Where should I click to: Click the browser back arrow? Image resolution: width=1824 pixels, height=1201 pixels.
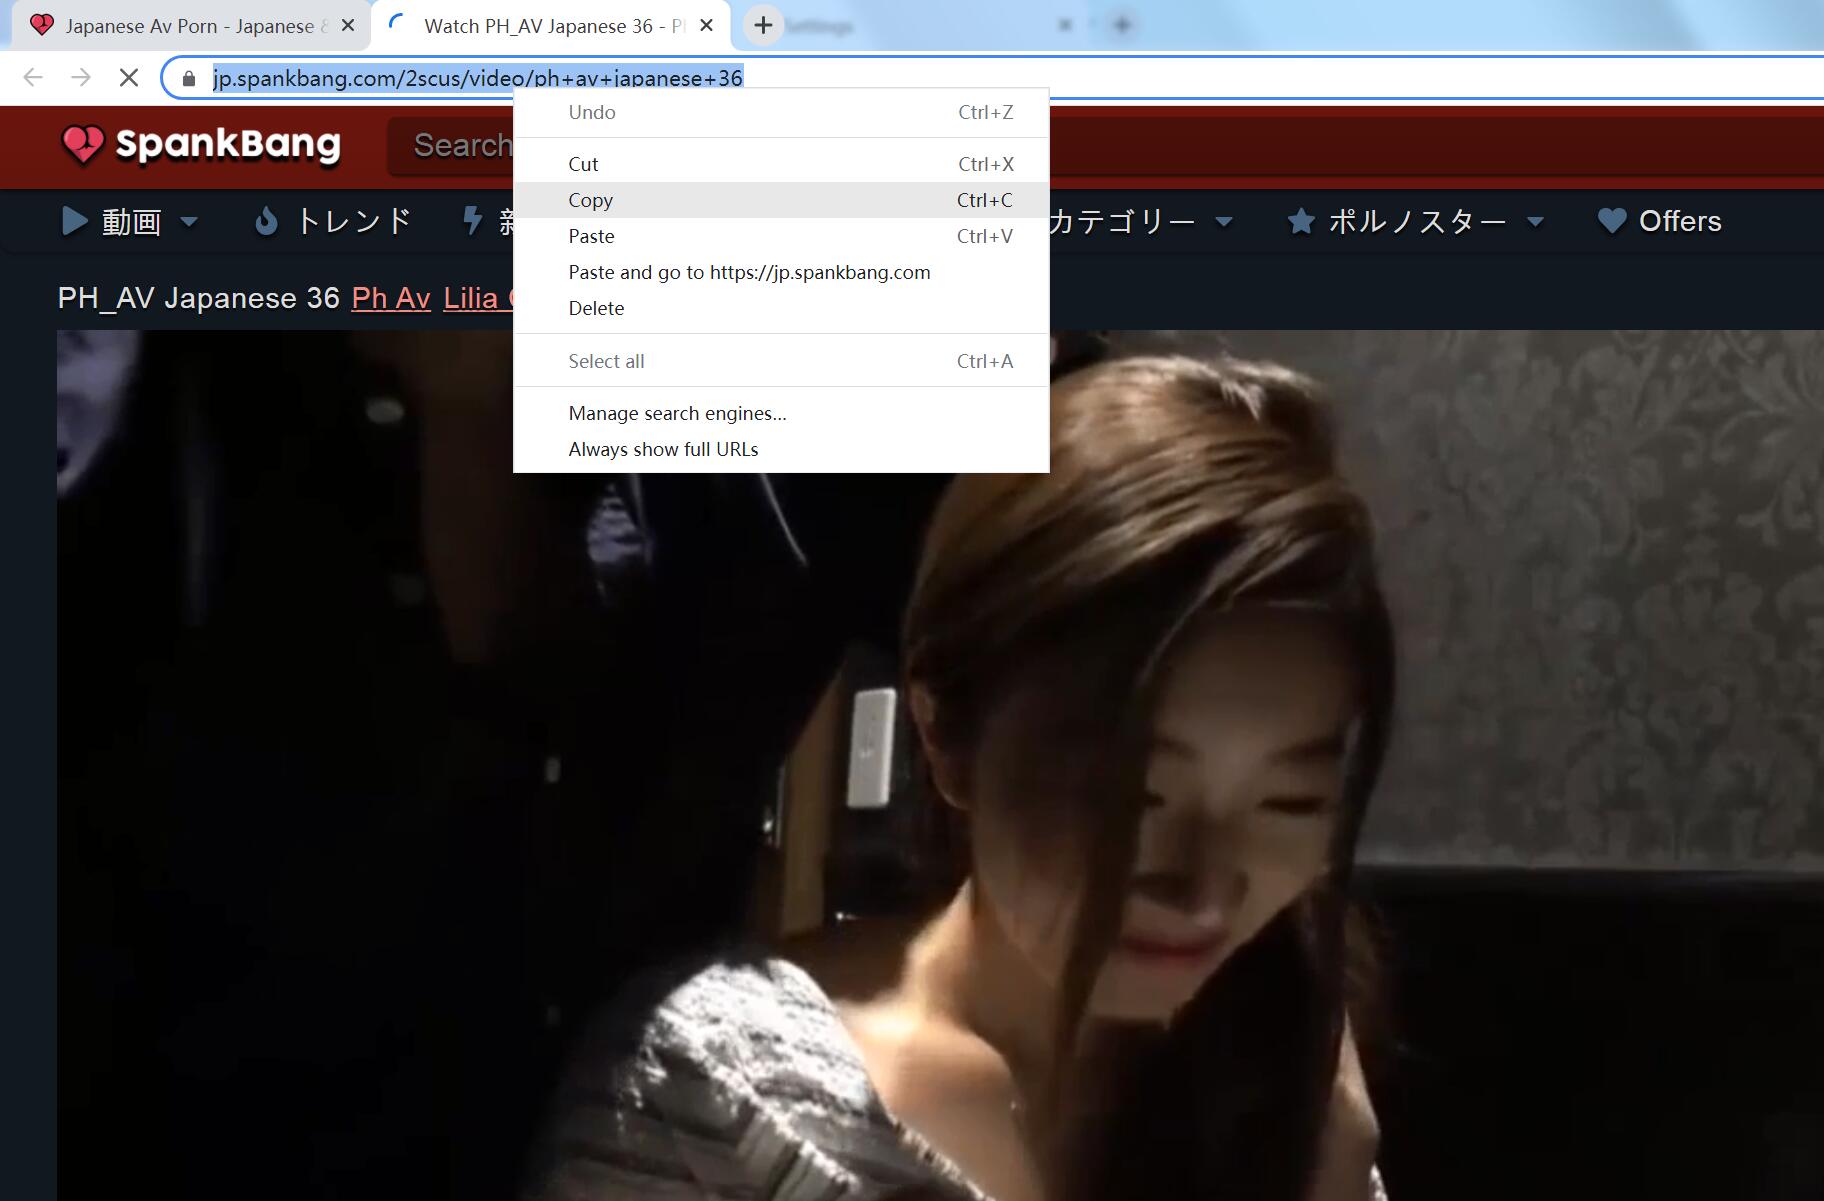pyautogui.click(x=33, y=77)
